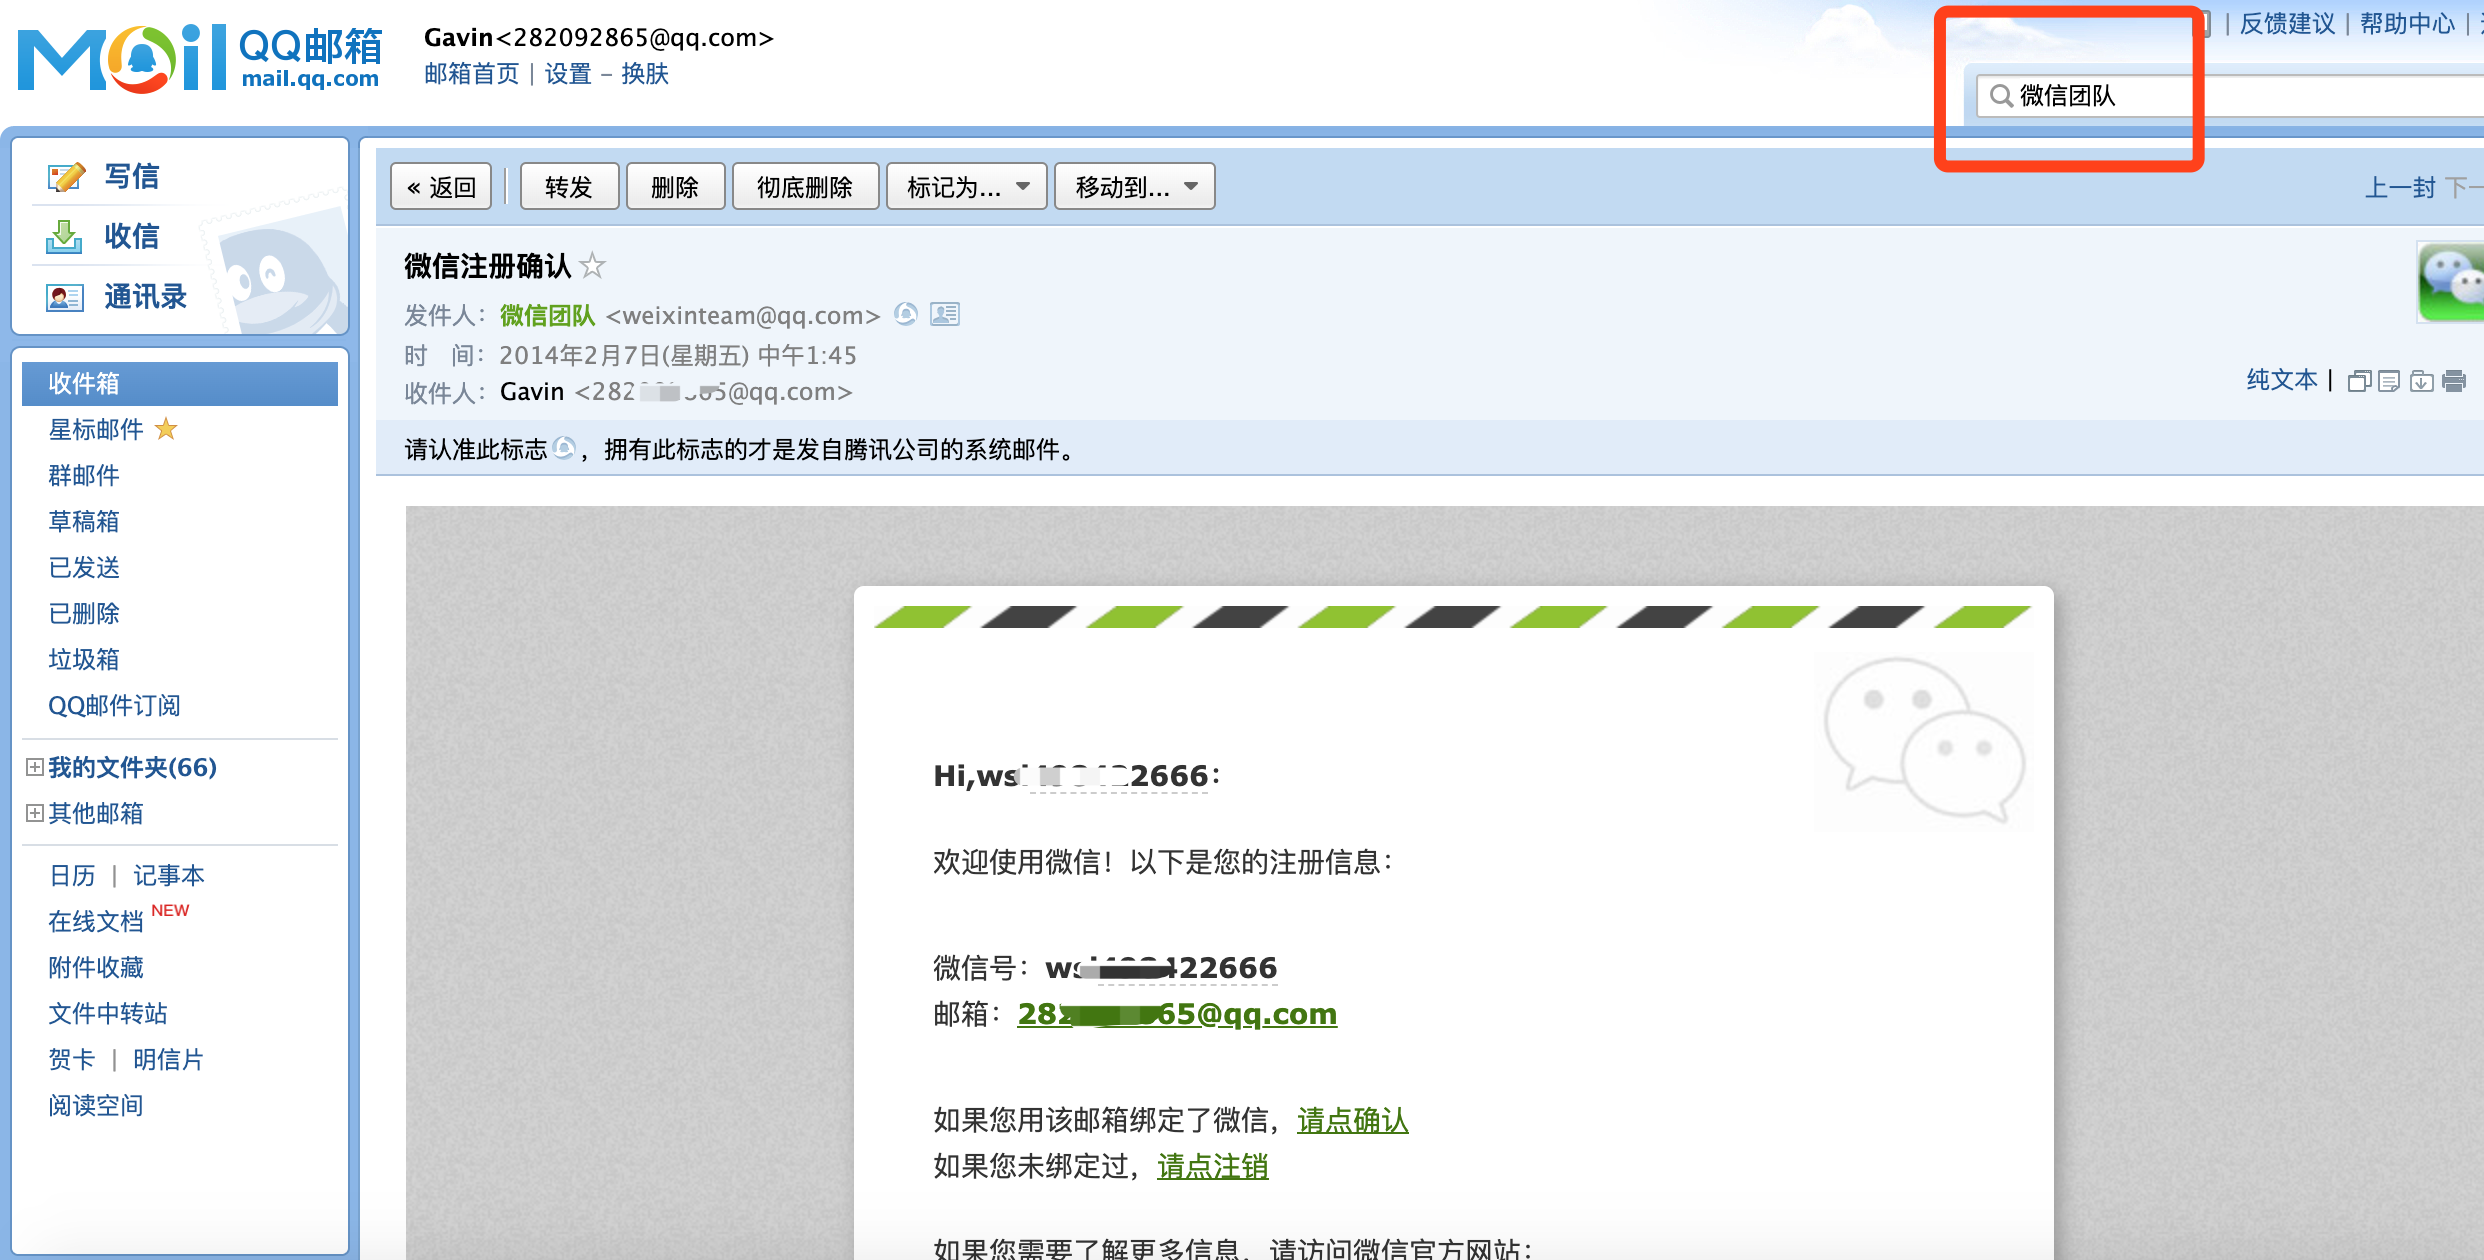This screenshot has height=1260, width=2484.
Task: Expand the 我的文件夹(66) tree
Action: 35,767
